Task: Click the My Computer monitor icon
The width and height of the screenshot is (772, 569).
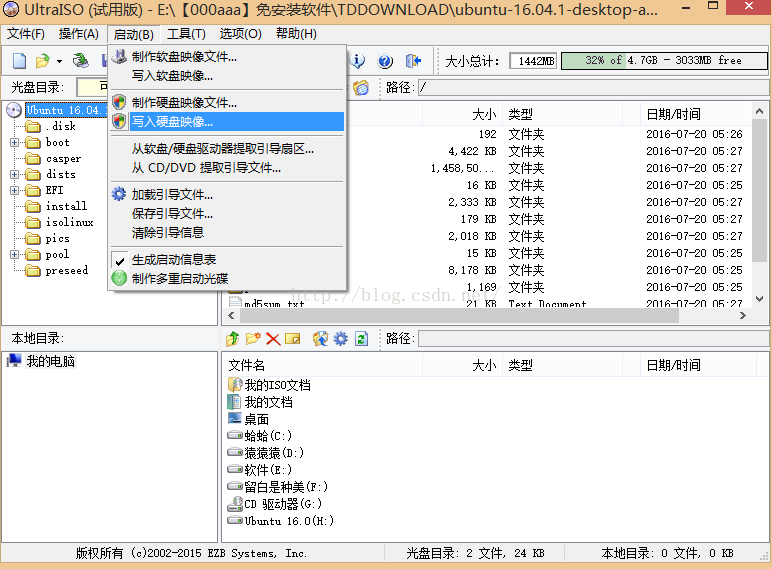Action: (x=15, y=361)
